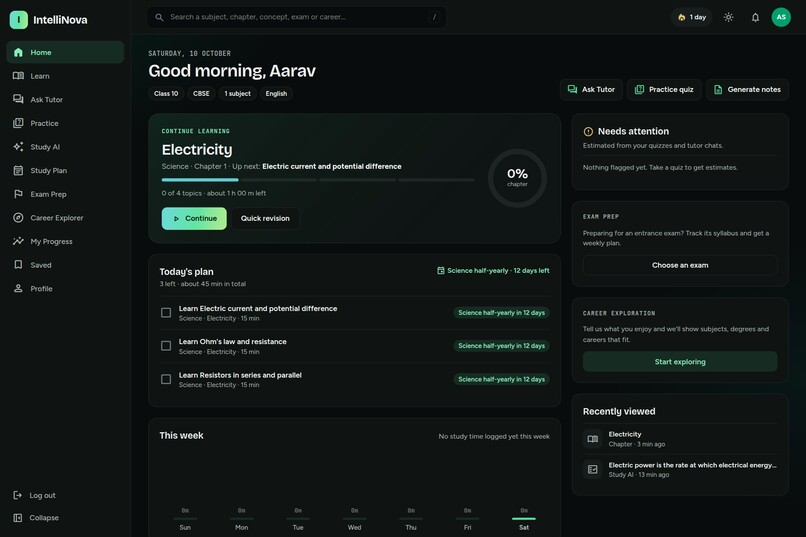Click the Profile person icon
The height and width of the screenshot is (537, 806).
click(19, 289)
